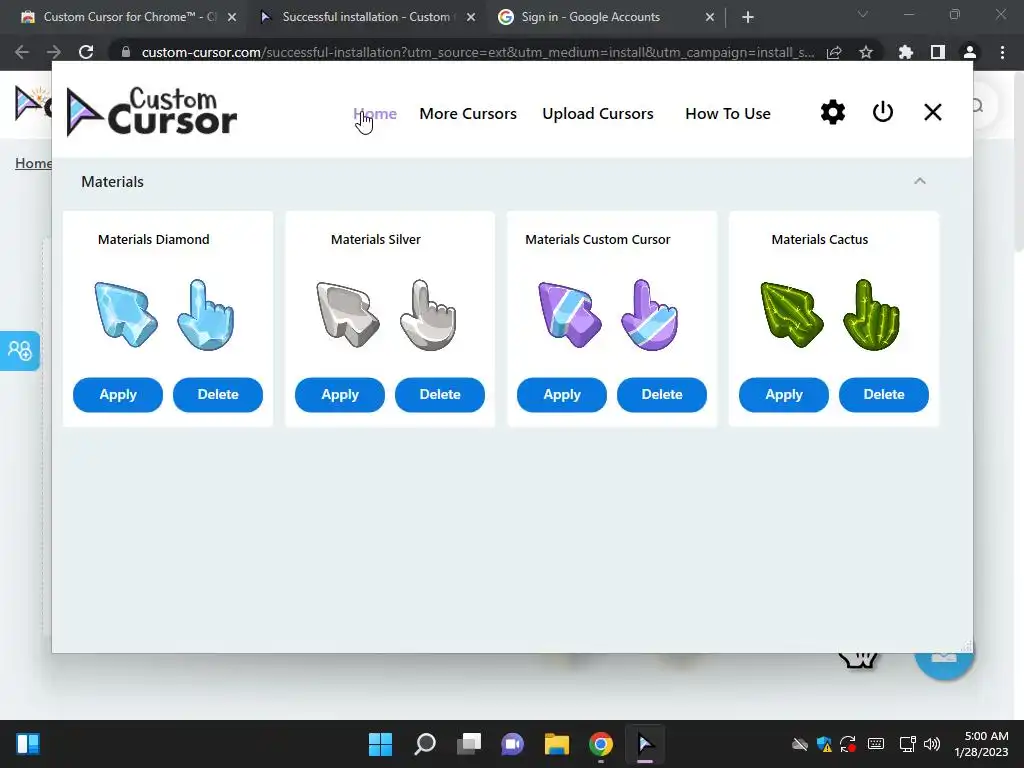Image resolution: width=1024 pixels, height=768 pixels.
Task: Go to the Home menu item
Action: point(375,114)
